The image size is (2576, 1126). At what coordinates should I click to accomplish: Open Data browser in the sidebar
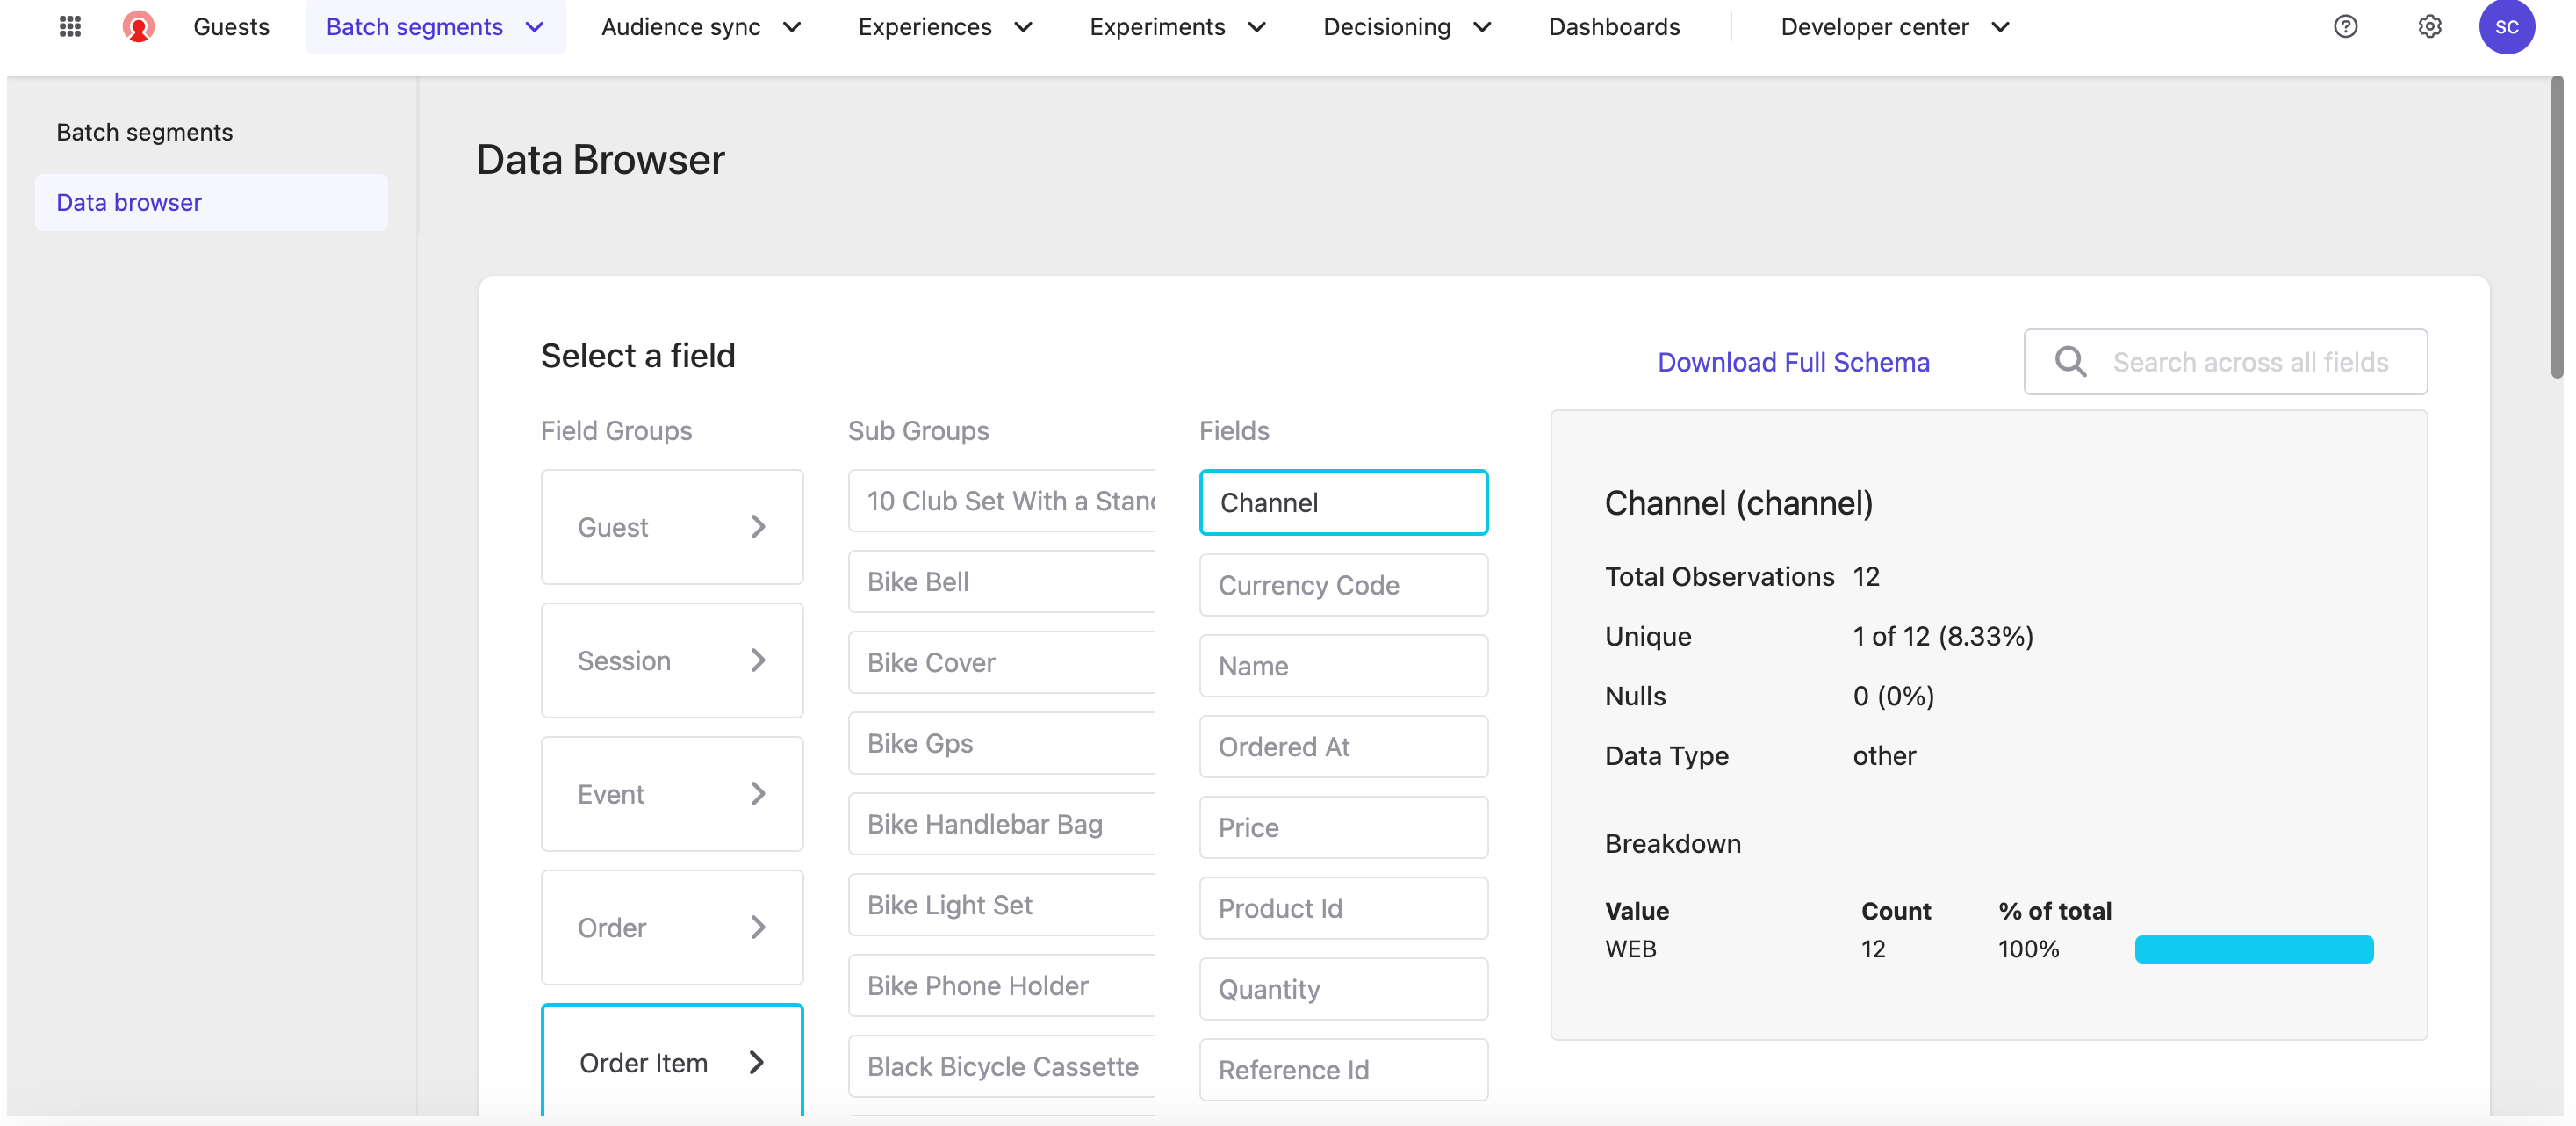129,203
